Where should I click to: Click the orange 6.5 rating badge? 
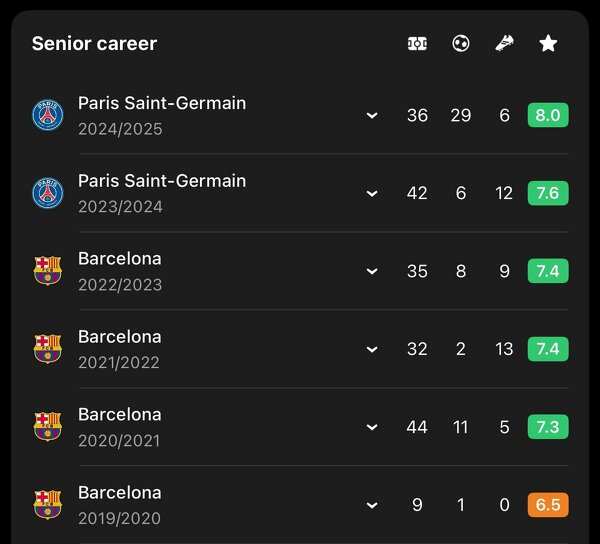(x=548, y=505)
